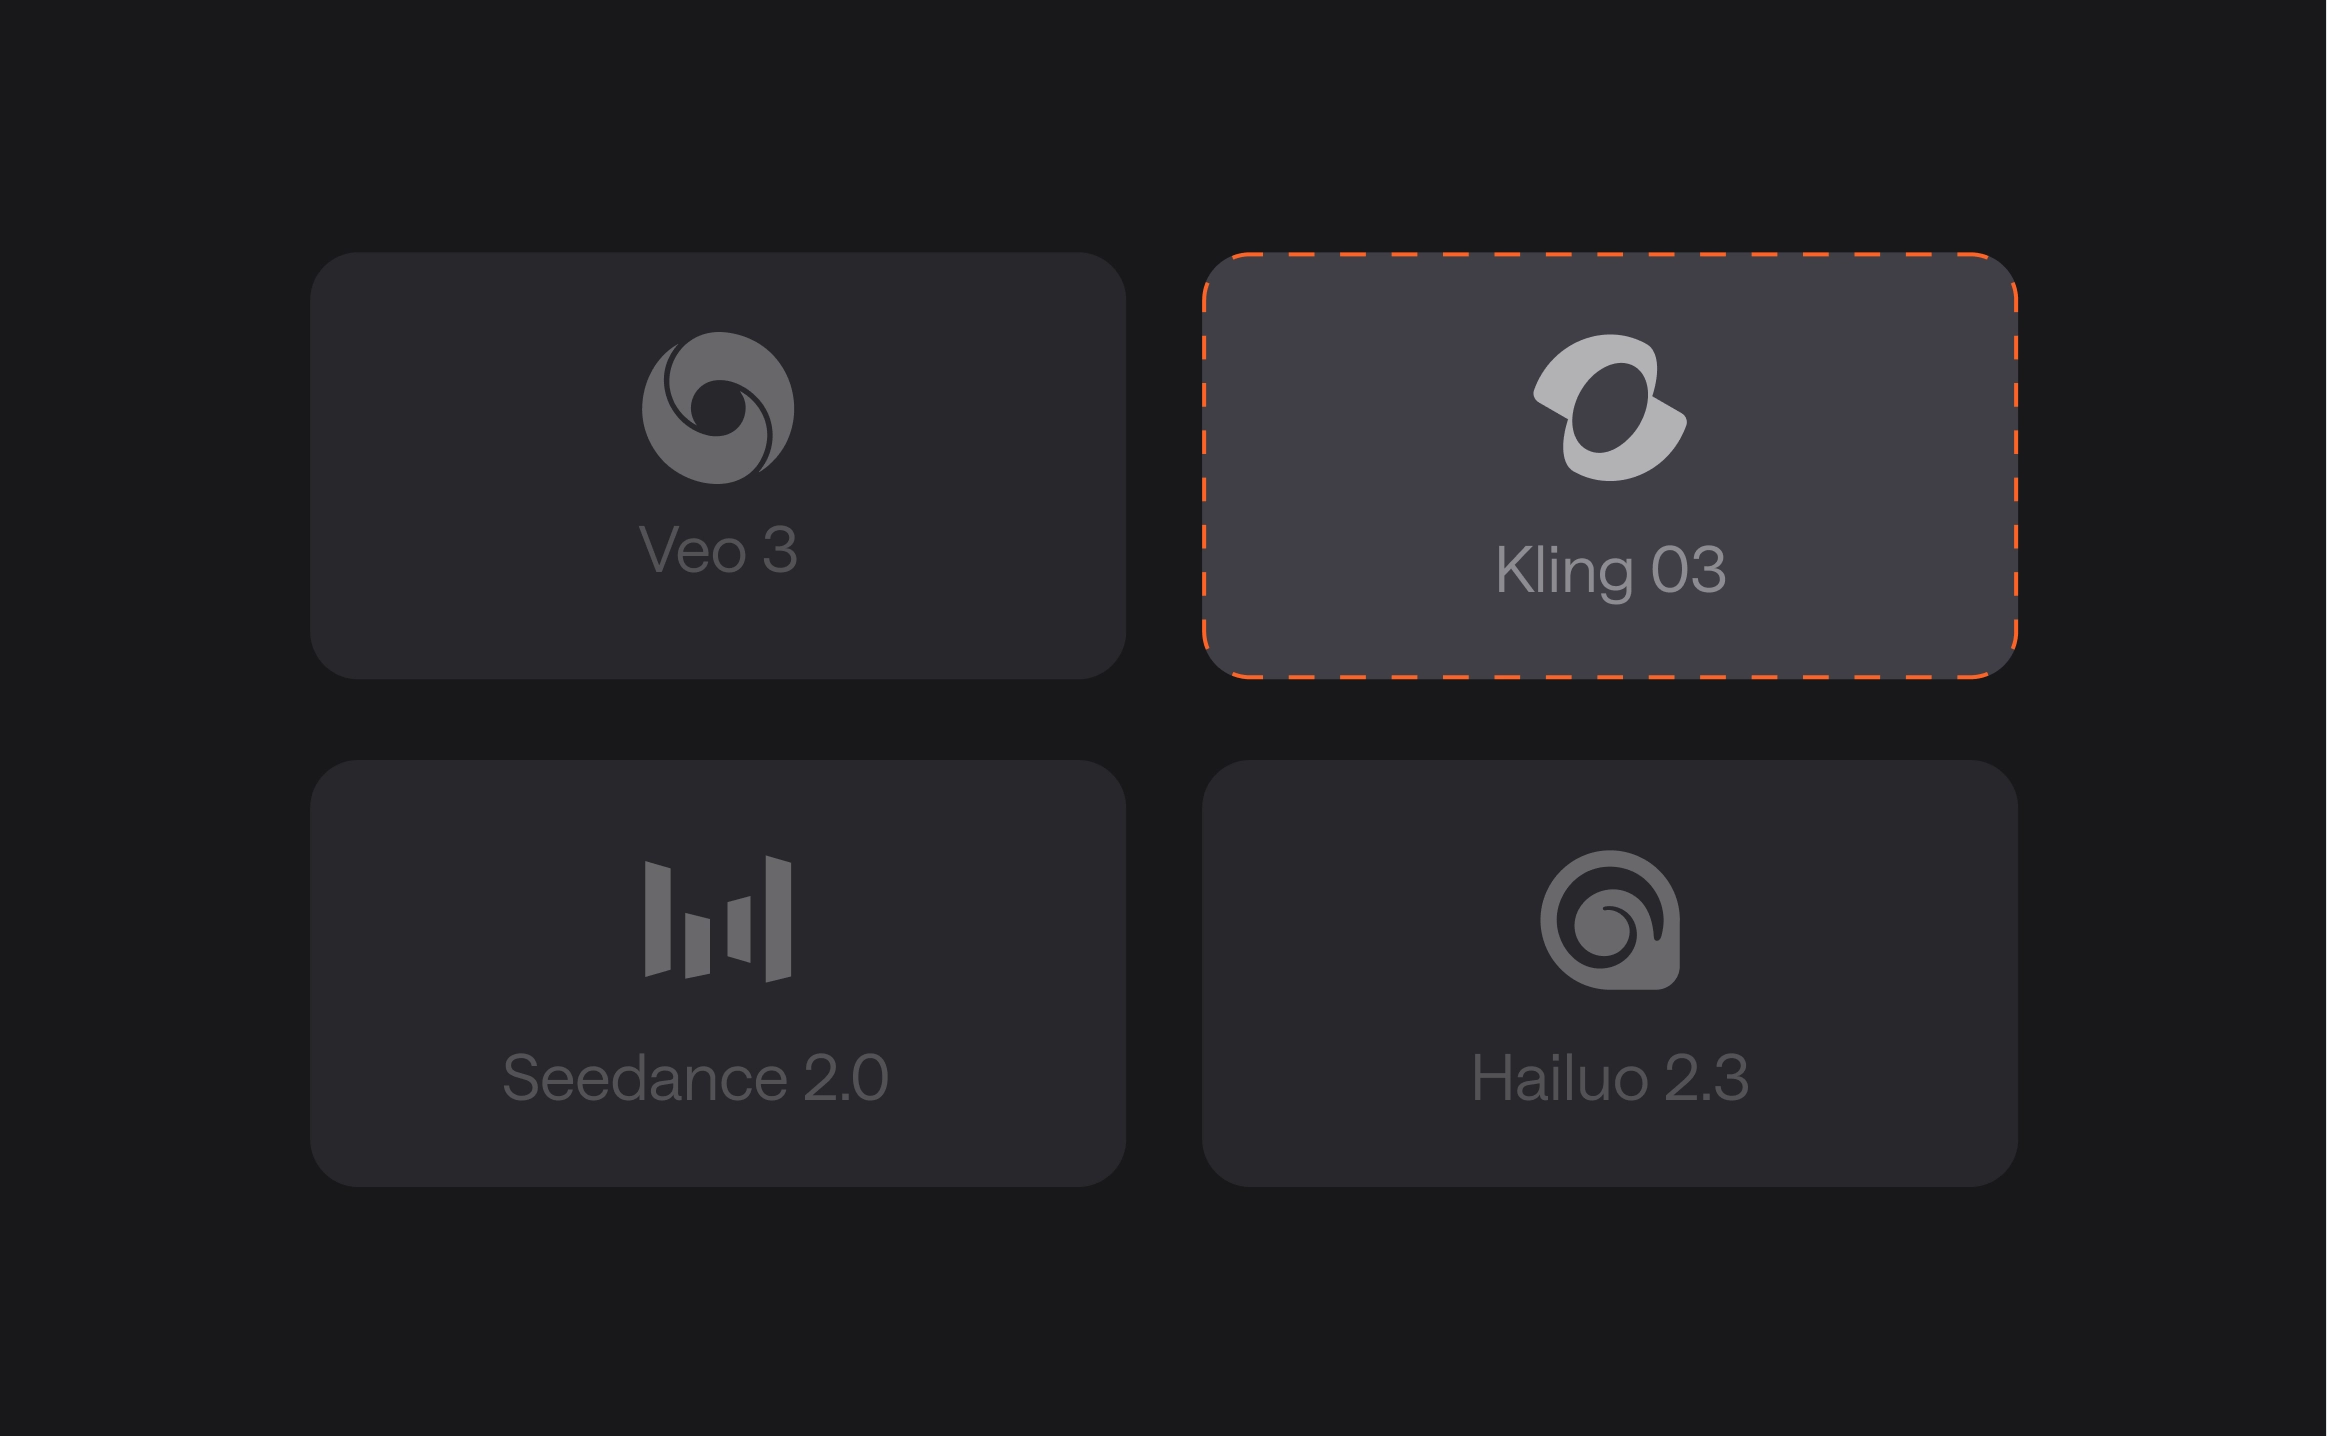2327x1436 pixels.
Task: Pick the highlighted model's bright gray logo
Action: tap(1610, 408)
